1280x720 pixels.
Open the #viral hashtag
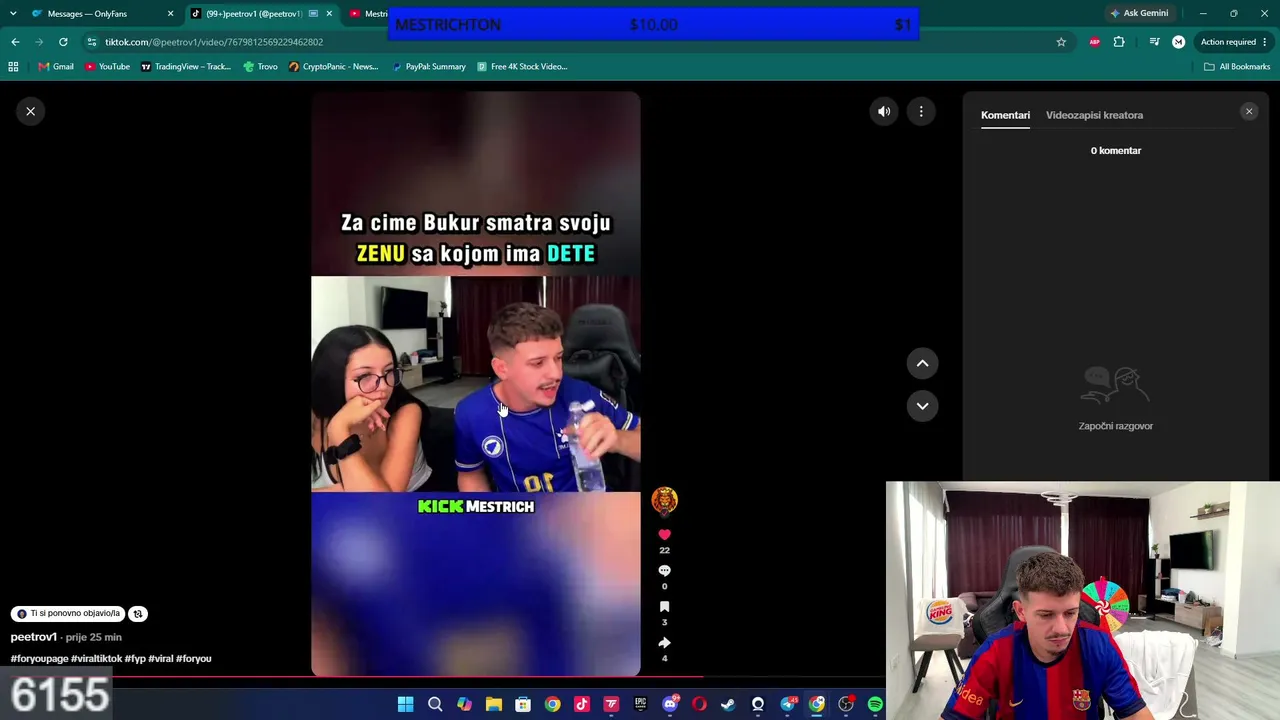click(x=161, y=659)
